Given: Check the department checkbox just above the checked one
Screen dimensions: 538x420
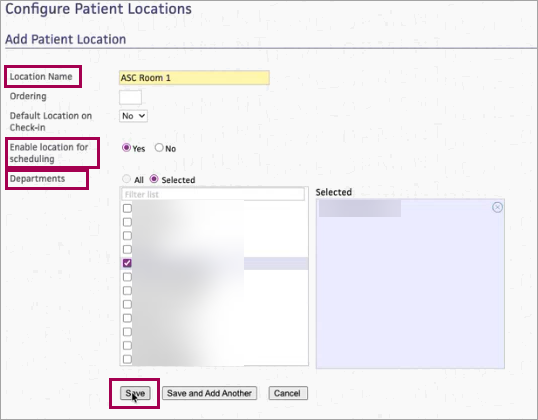Looking at the screenshot, I should coord(127,249).
